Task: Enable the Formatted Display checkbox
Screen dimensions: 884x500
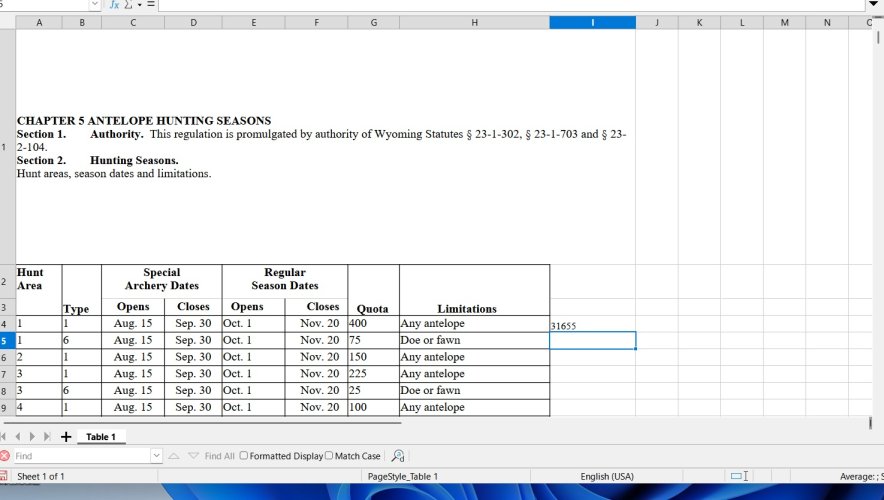Action: click(244, 455)
